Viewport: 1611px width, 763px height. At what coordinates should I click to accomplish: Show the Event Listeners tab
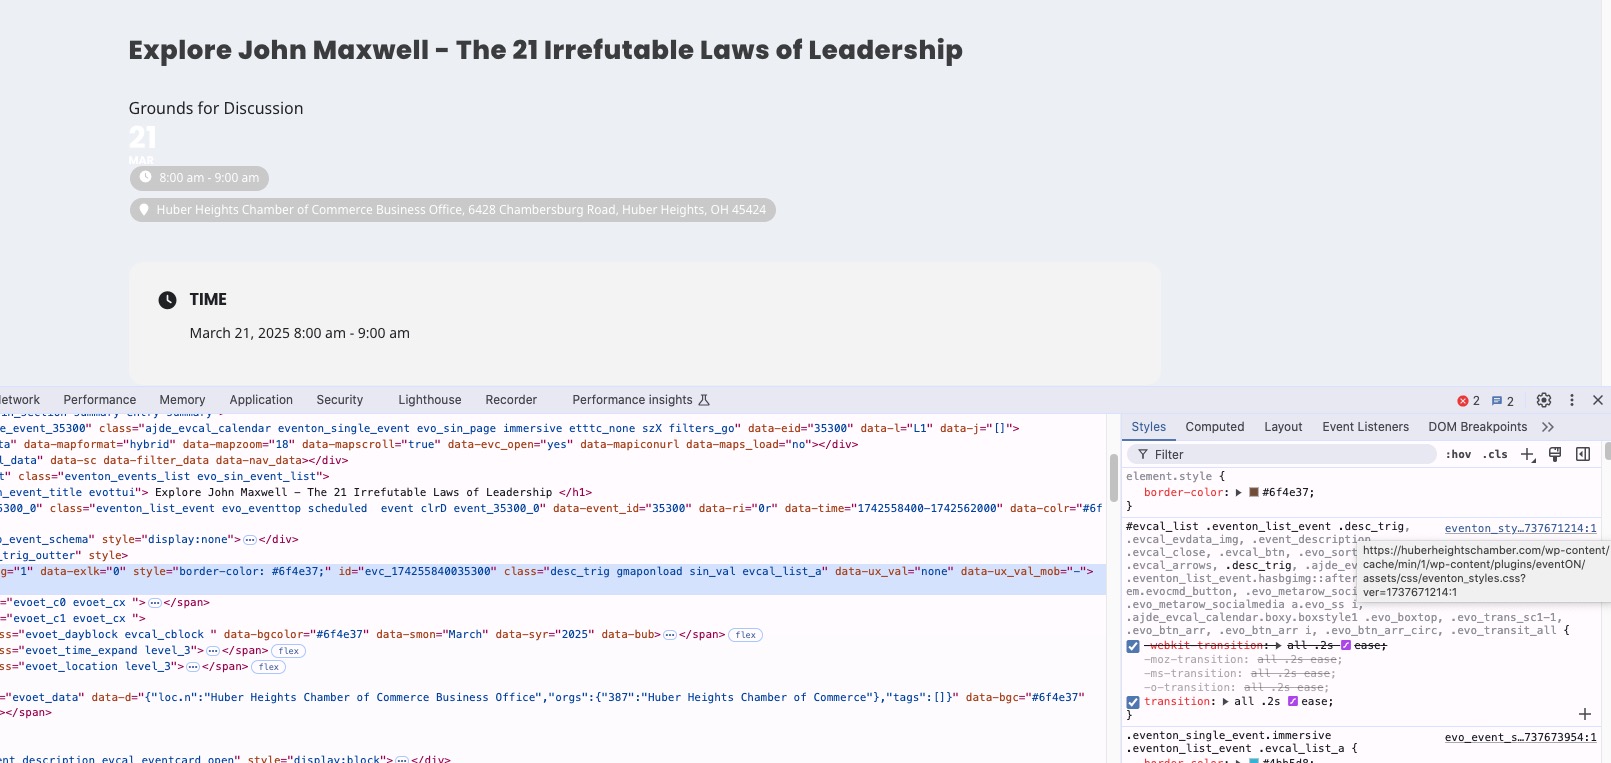point(1365,427)
